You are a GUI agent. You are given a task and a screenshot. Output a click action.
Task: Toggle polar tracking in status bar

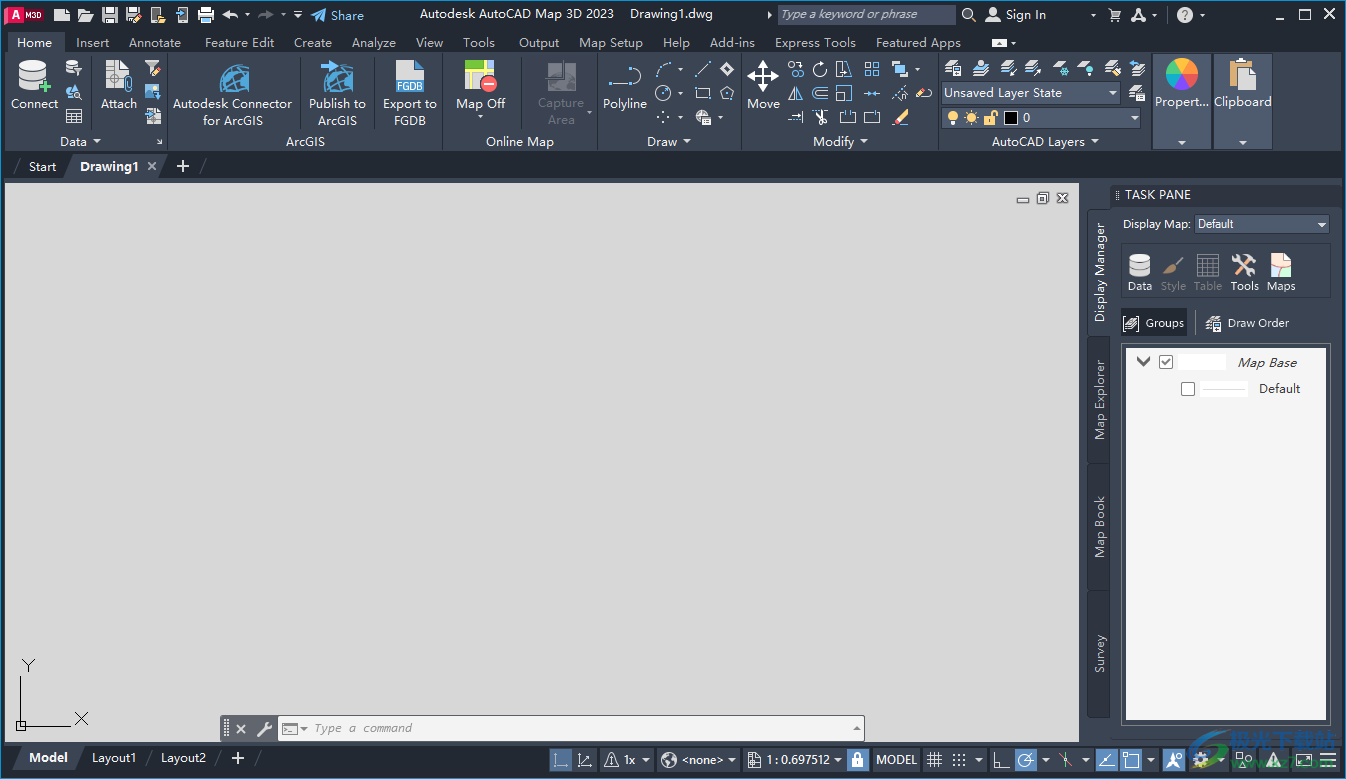[x=1025, y=760]
